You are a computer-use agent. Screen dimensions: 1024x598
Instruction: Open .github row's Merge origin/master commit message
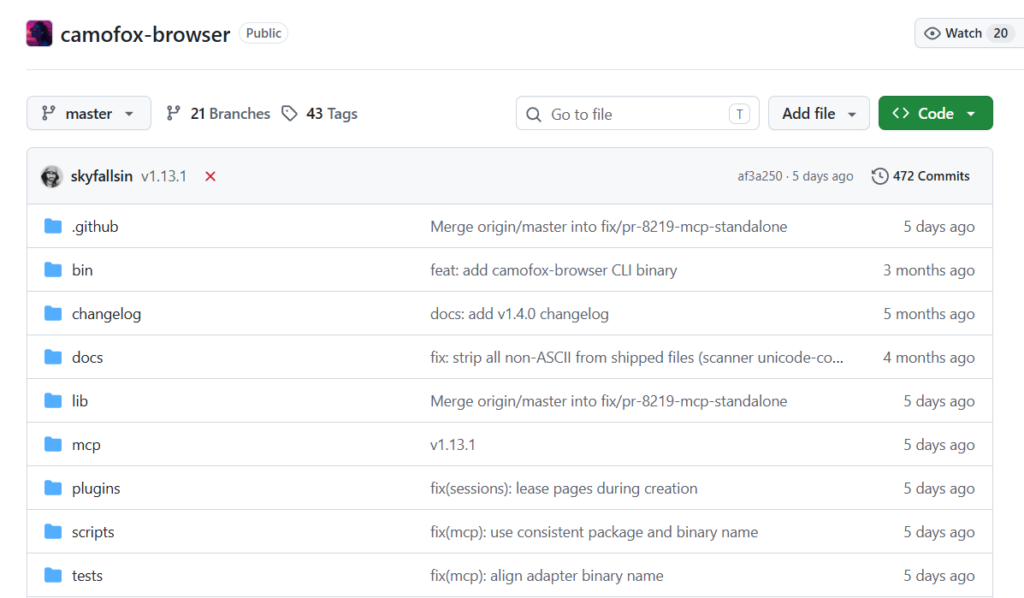[609, 227]
